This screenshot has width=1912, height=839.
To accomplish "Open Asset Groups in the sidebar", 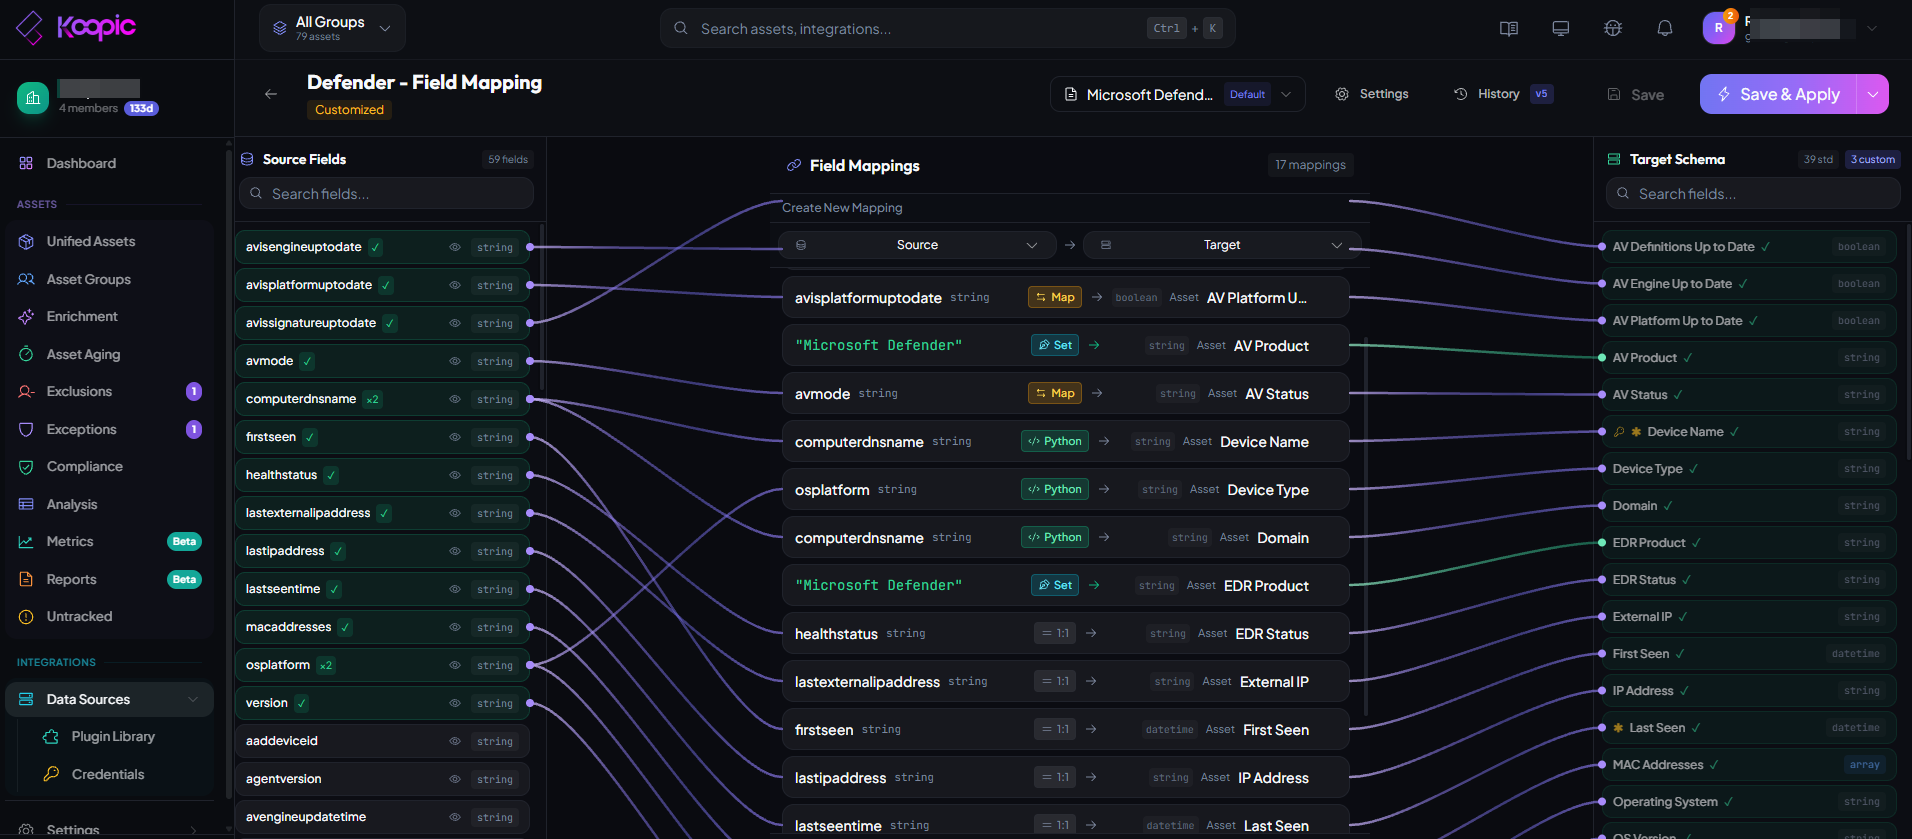I will coord(110,279).
